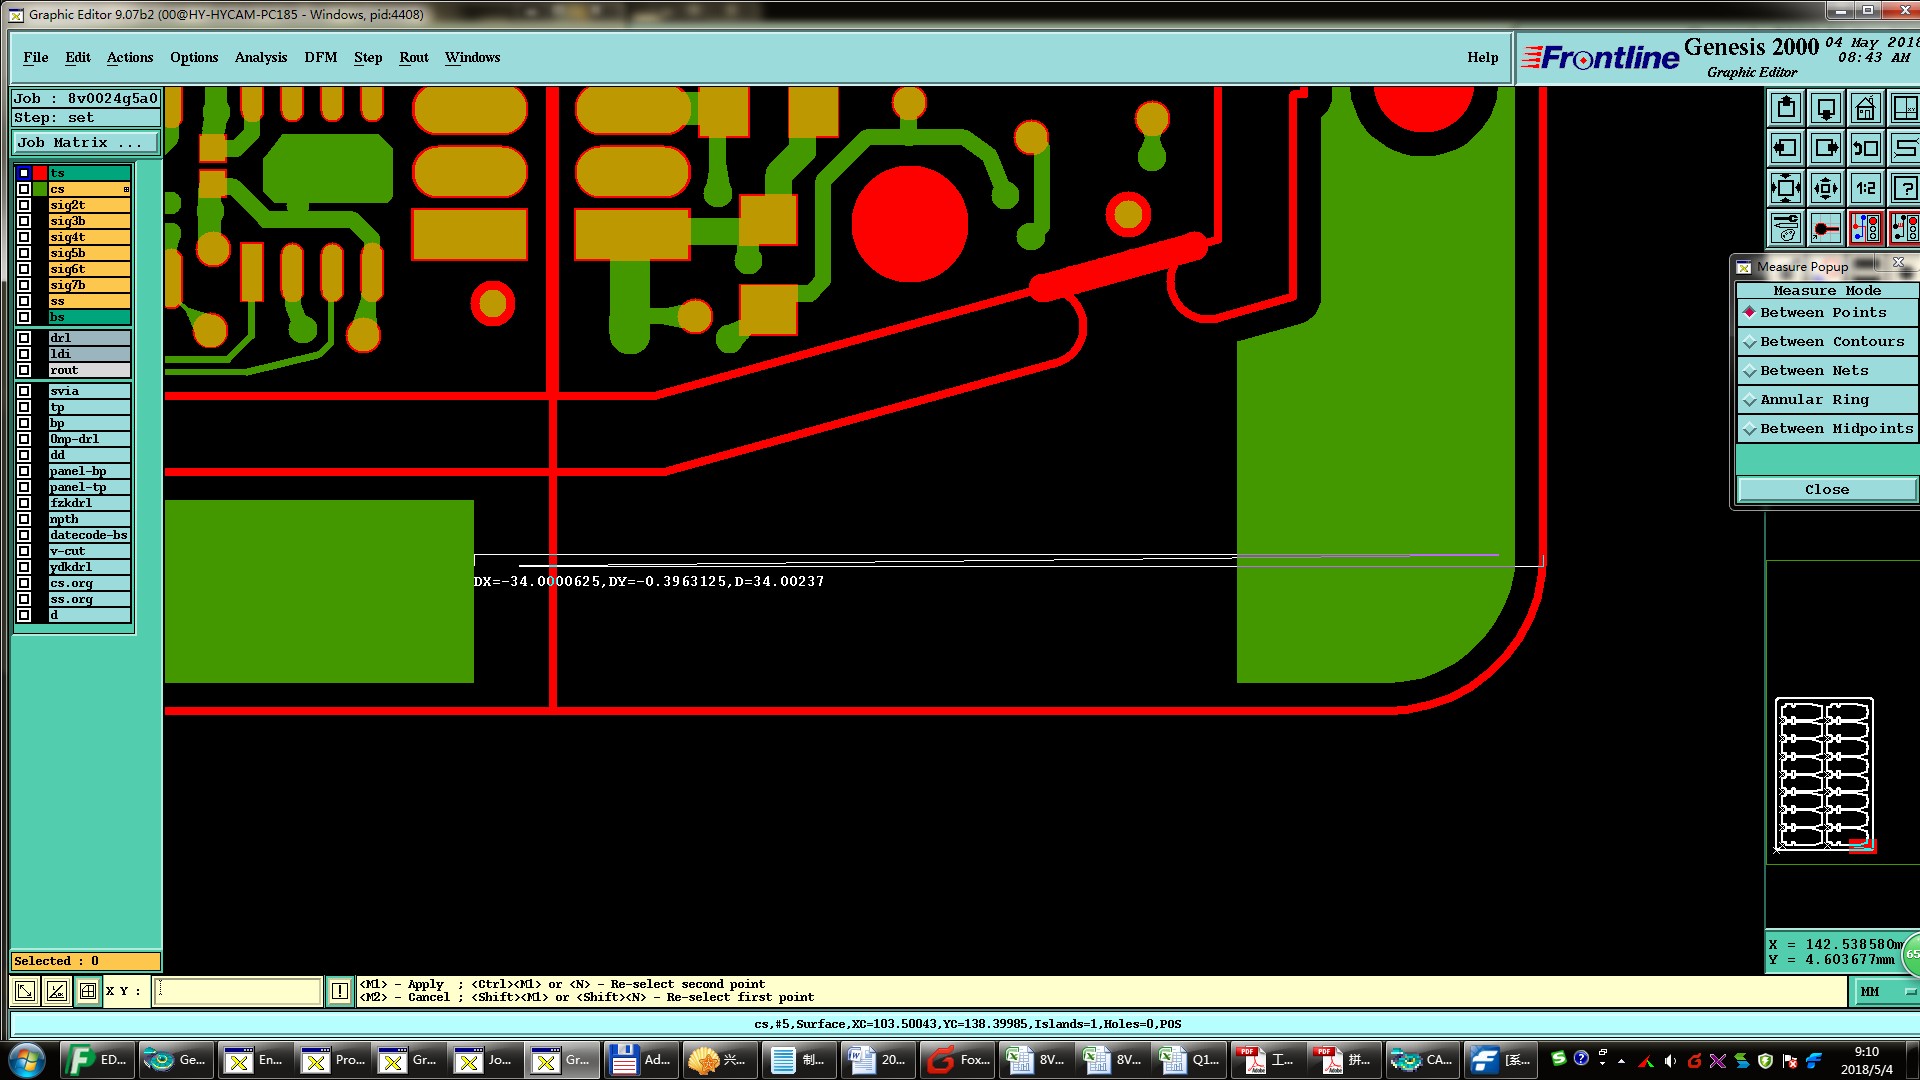Click the pan up arrow icon
This screenshot has width=1920, height=1080.
point(1786,108)
